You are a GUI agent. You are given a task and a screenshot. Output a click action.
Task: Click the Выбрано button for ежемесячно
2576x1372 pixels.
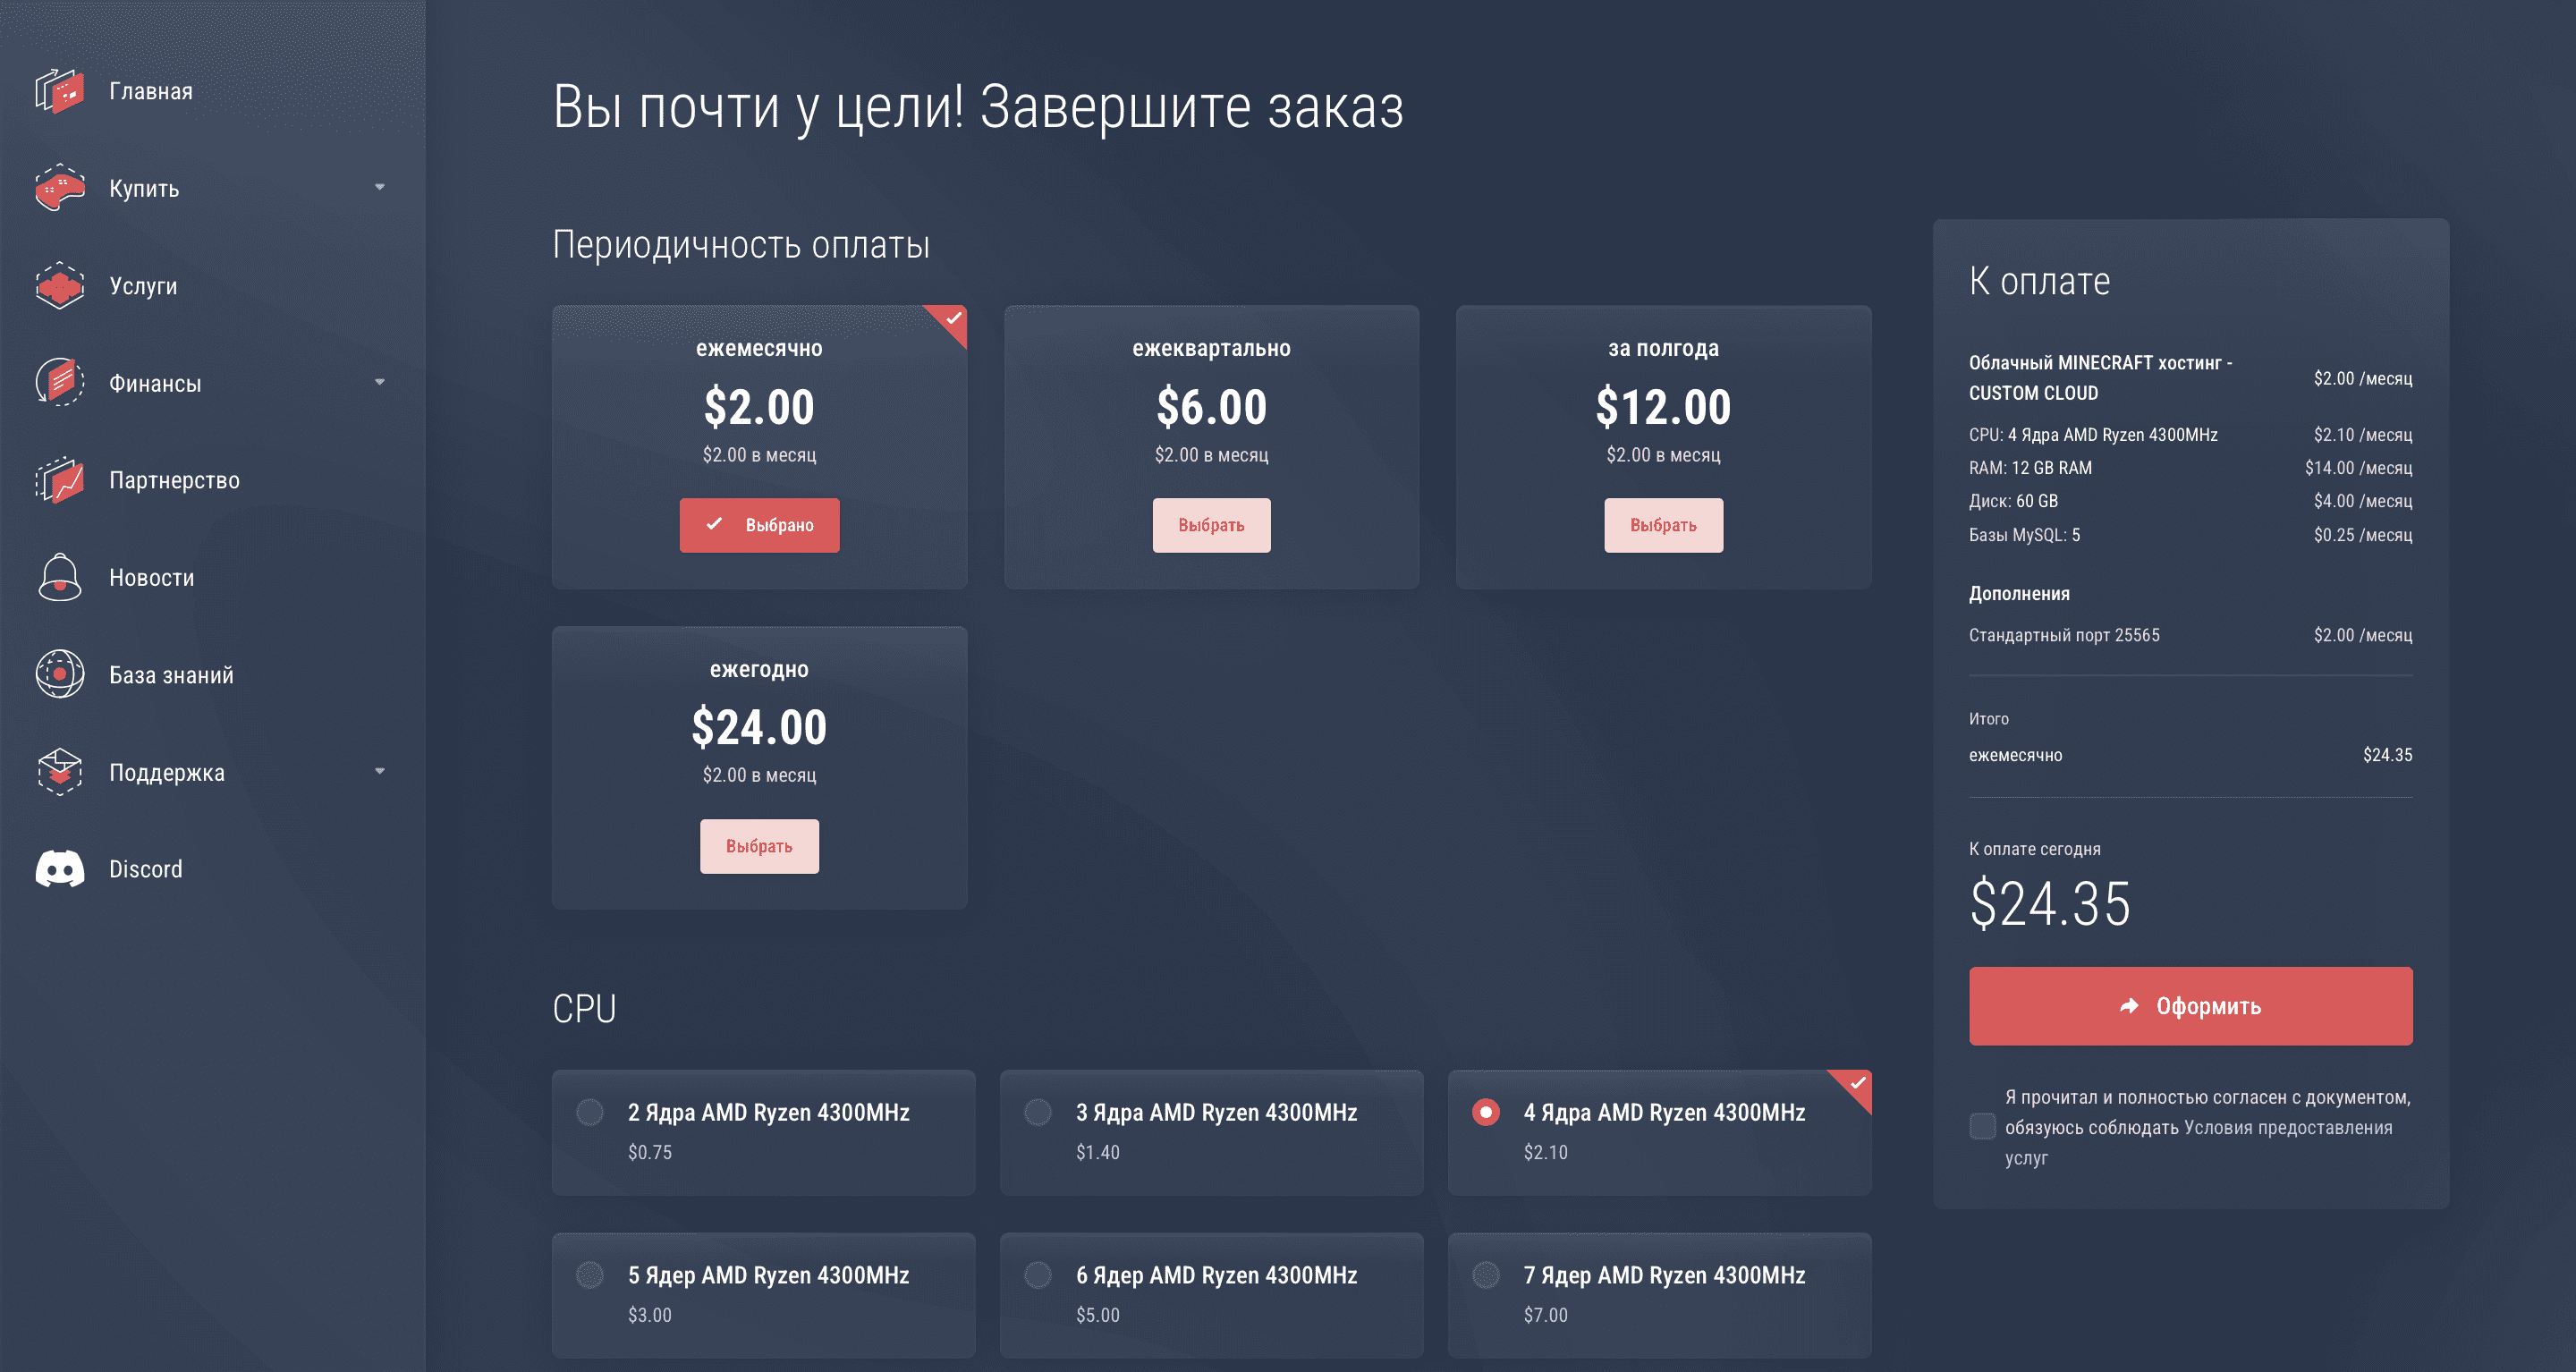[x=759, y=525]
